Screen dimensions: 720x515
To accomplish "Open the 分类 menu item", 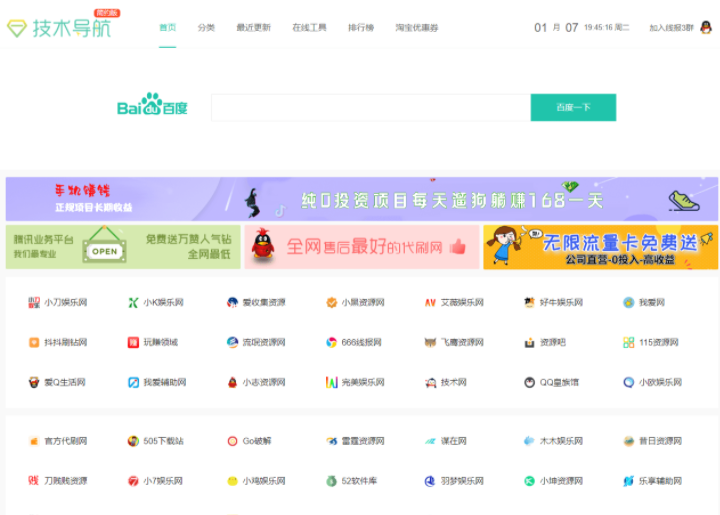I will coord(206,28).
